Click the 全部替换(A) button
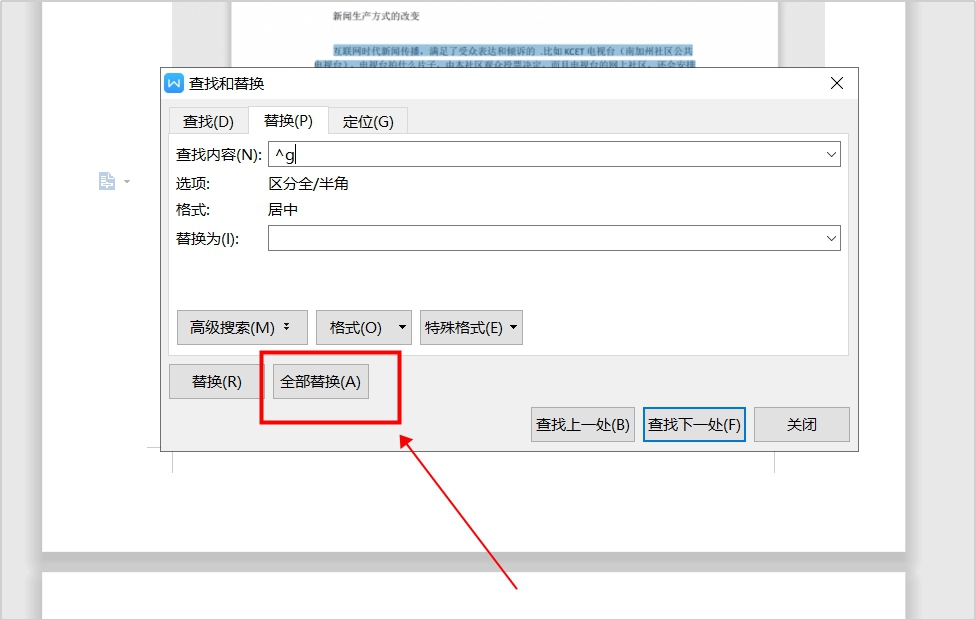 (321, 382)
